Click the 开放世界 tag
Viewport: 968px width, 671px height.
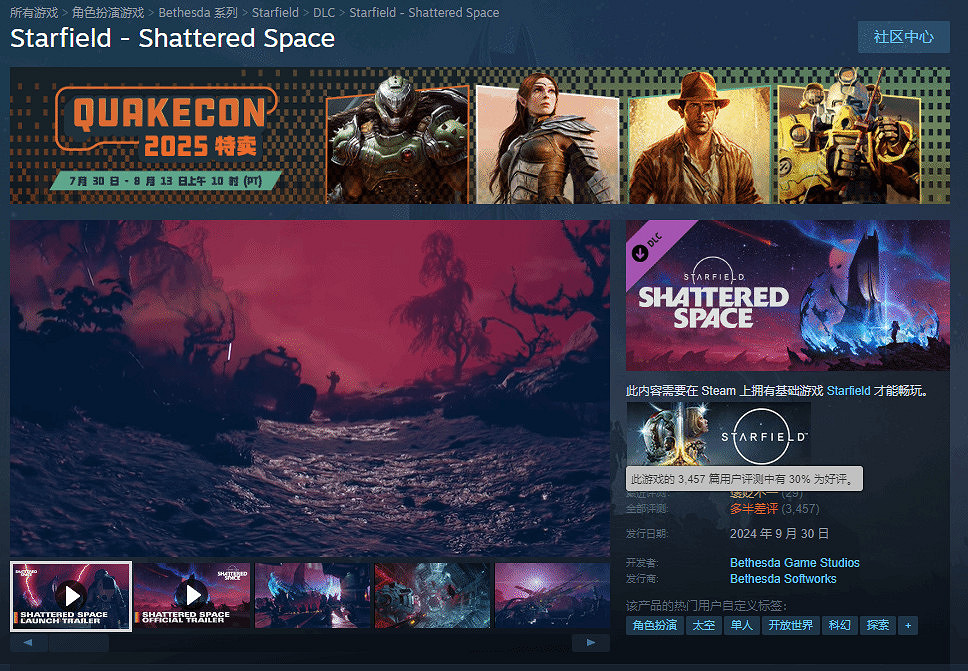(790, 625)
